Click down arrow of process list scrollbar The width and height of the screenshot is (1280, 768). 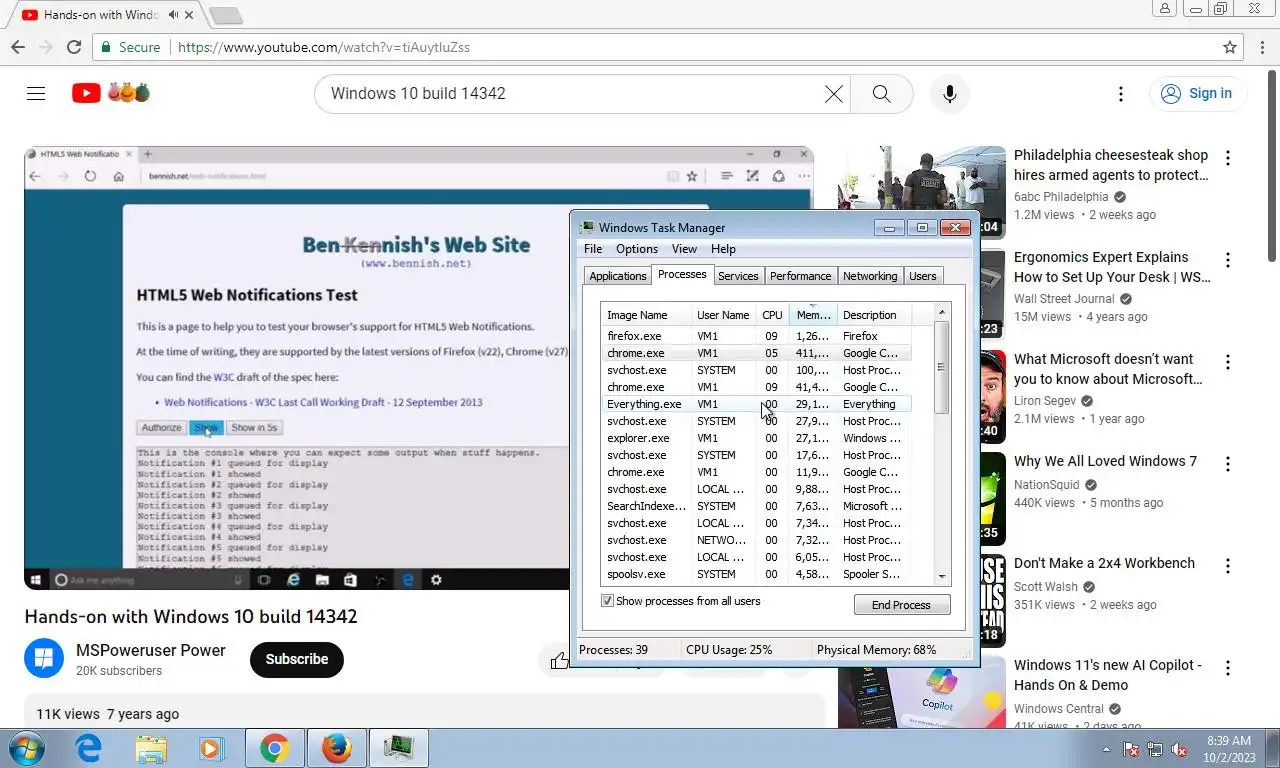(x=942, y=577)
